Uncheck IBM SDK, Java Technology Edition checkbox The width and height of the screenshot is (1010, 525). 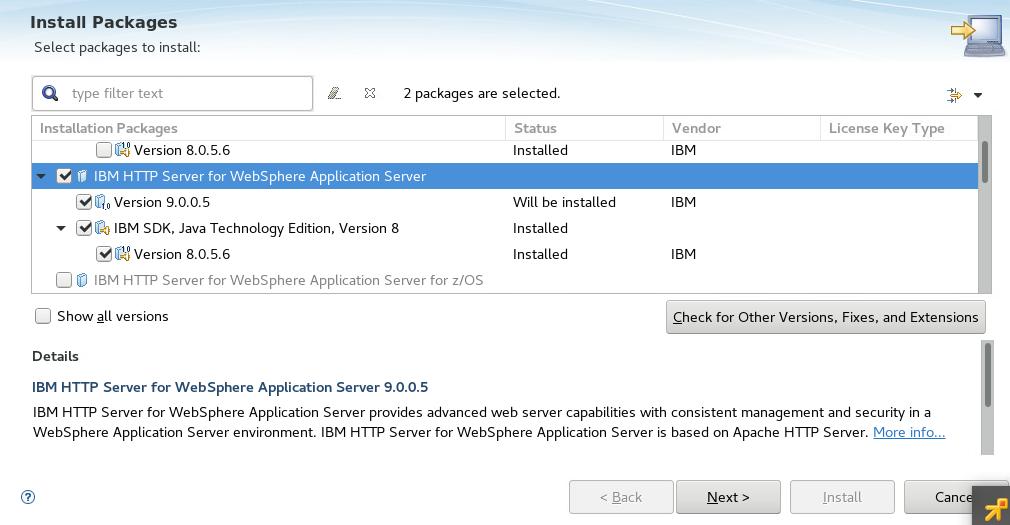tap(84, 228)
